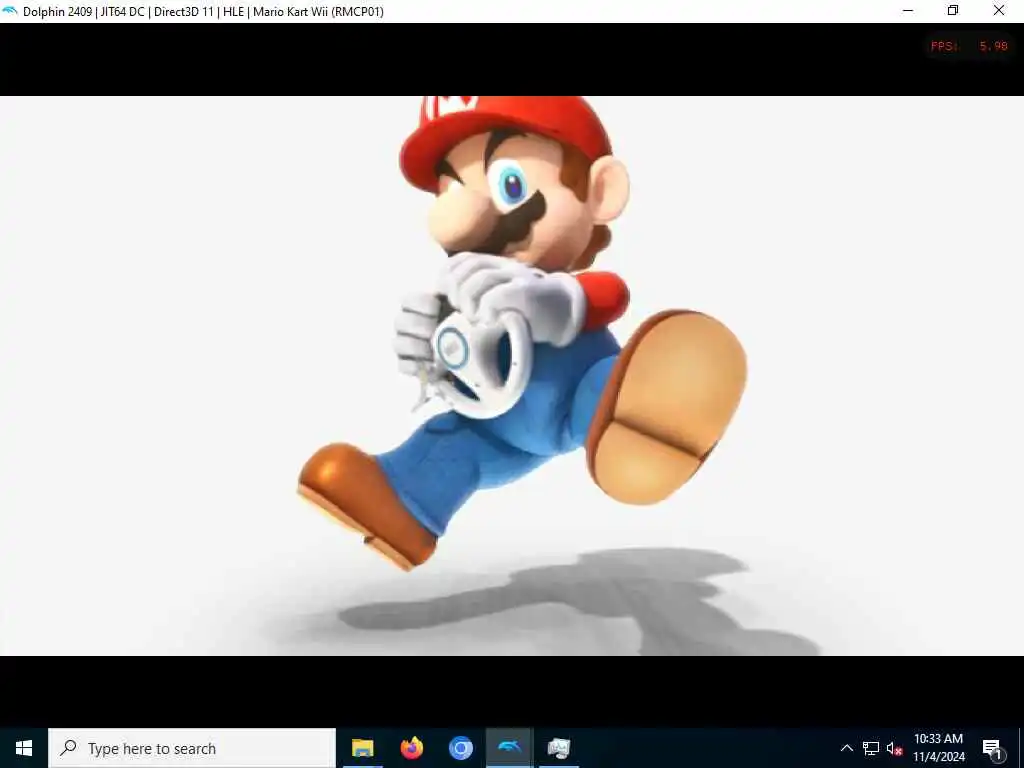Show hidden system tray icons

tap(846, 748)
